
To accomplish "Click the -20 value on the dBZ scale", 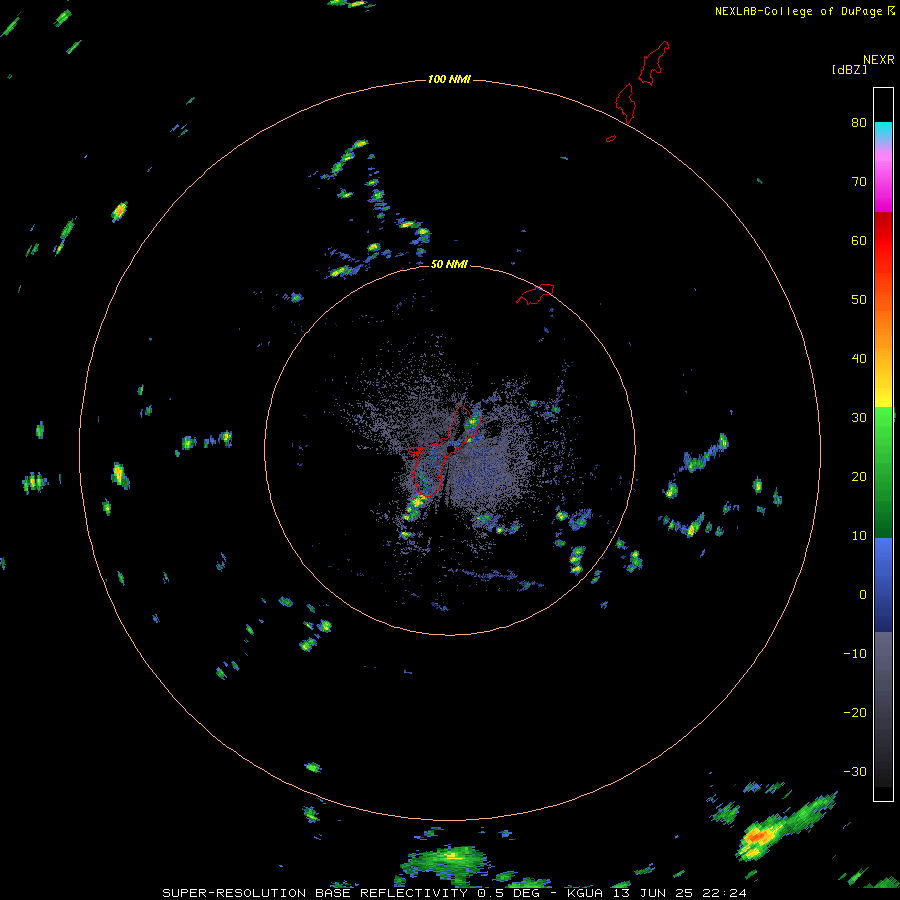I will click(x=855, y=713).
